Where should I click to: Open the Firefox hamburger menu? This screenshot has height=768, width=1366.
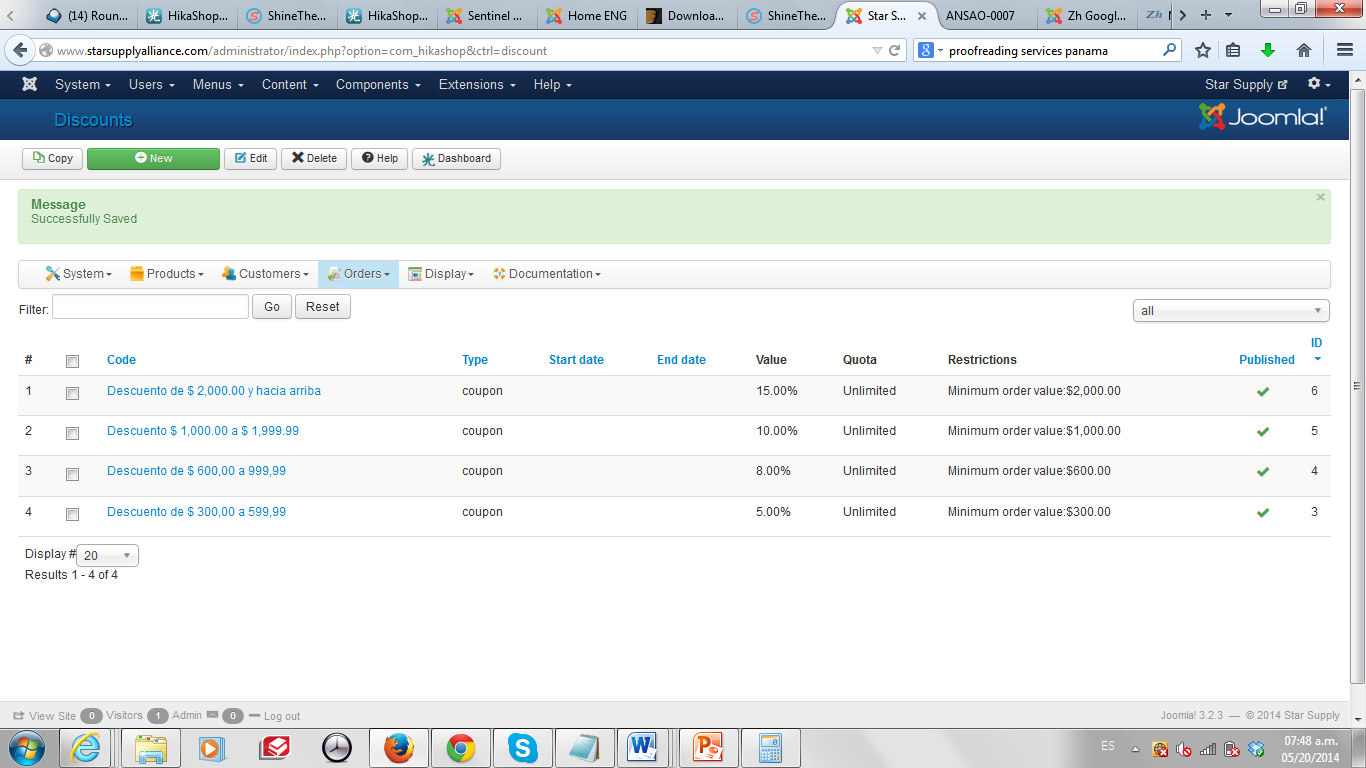(1345, 50)
